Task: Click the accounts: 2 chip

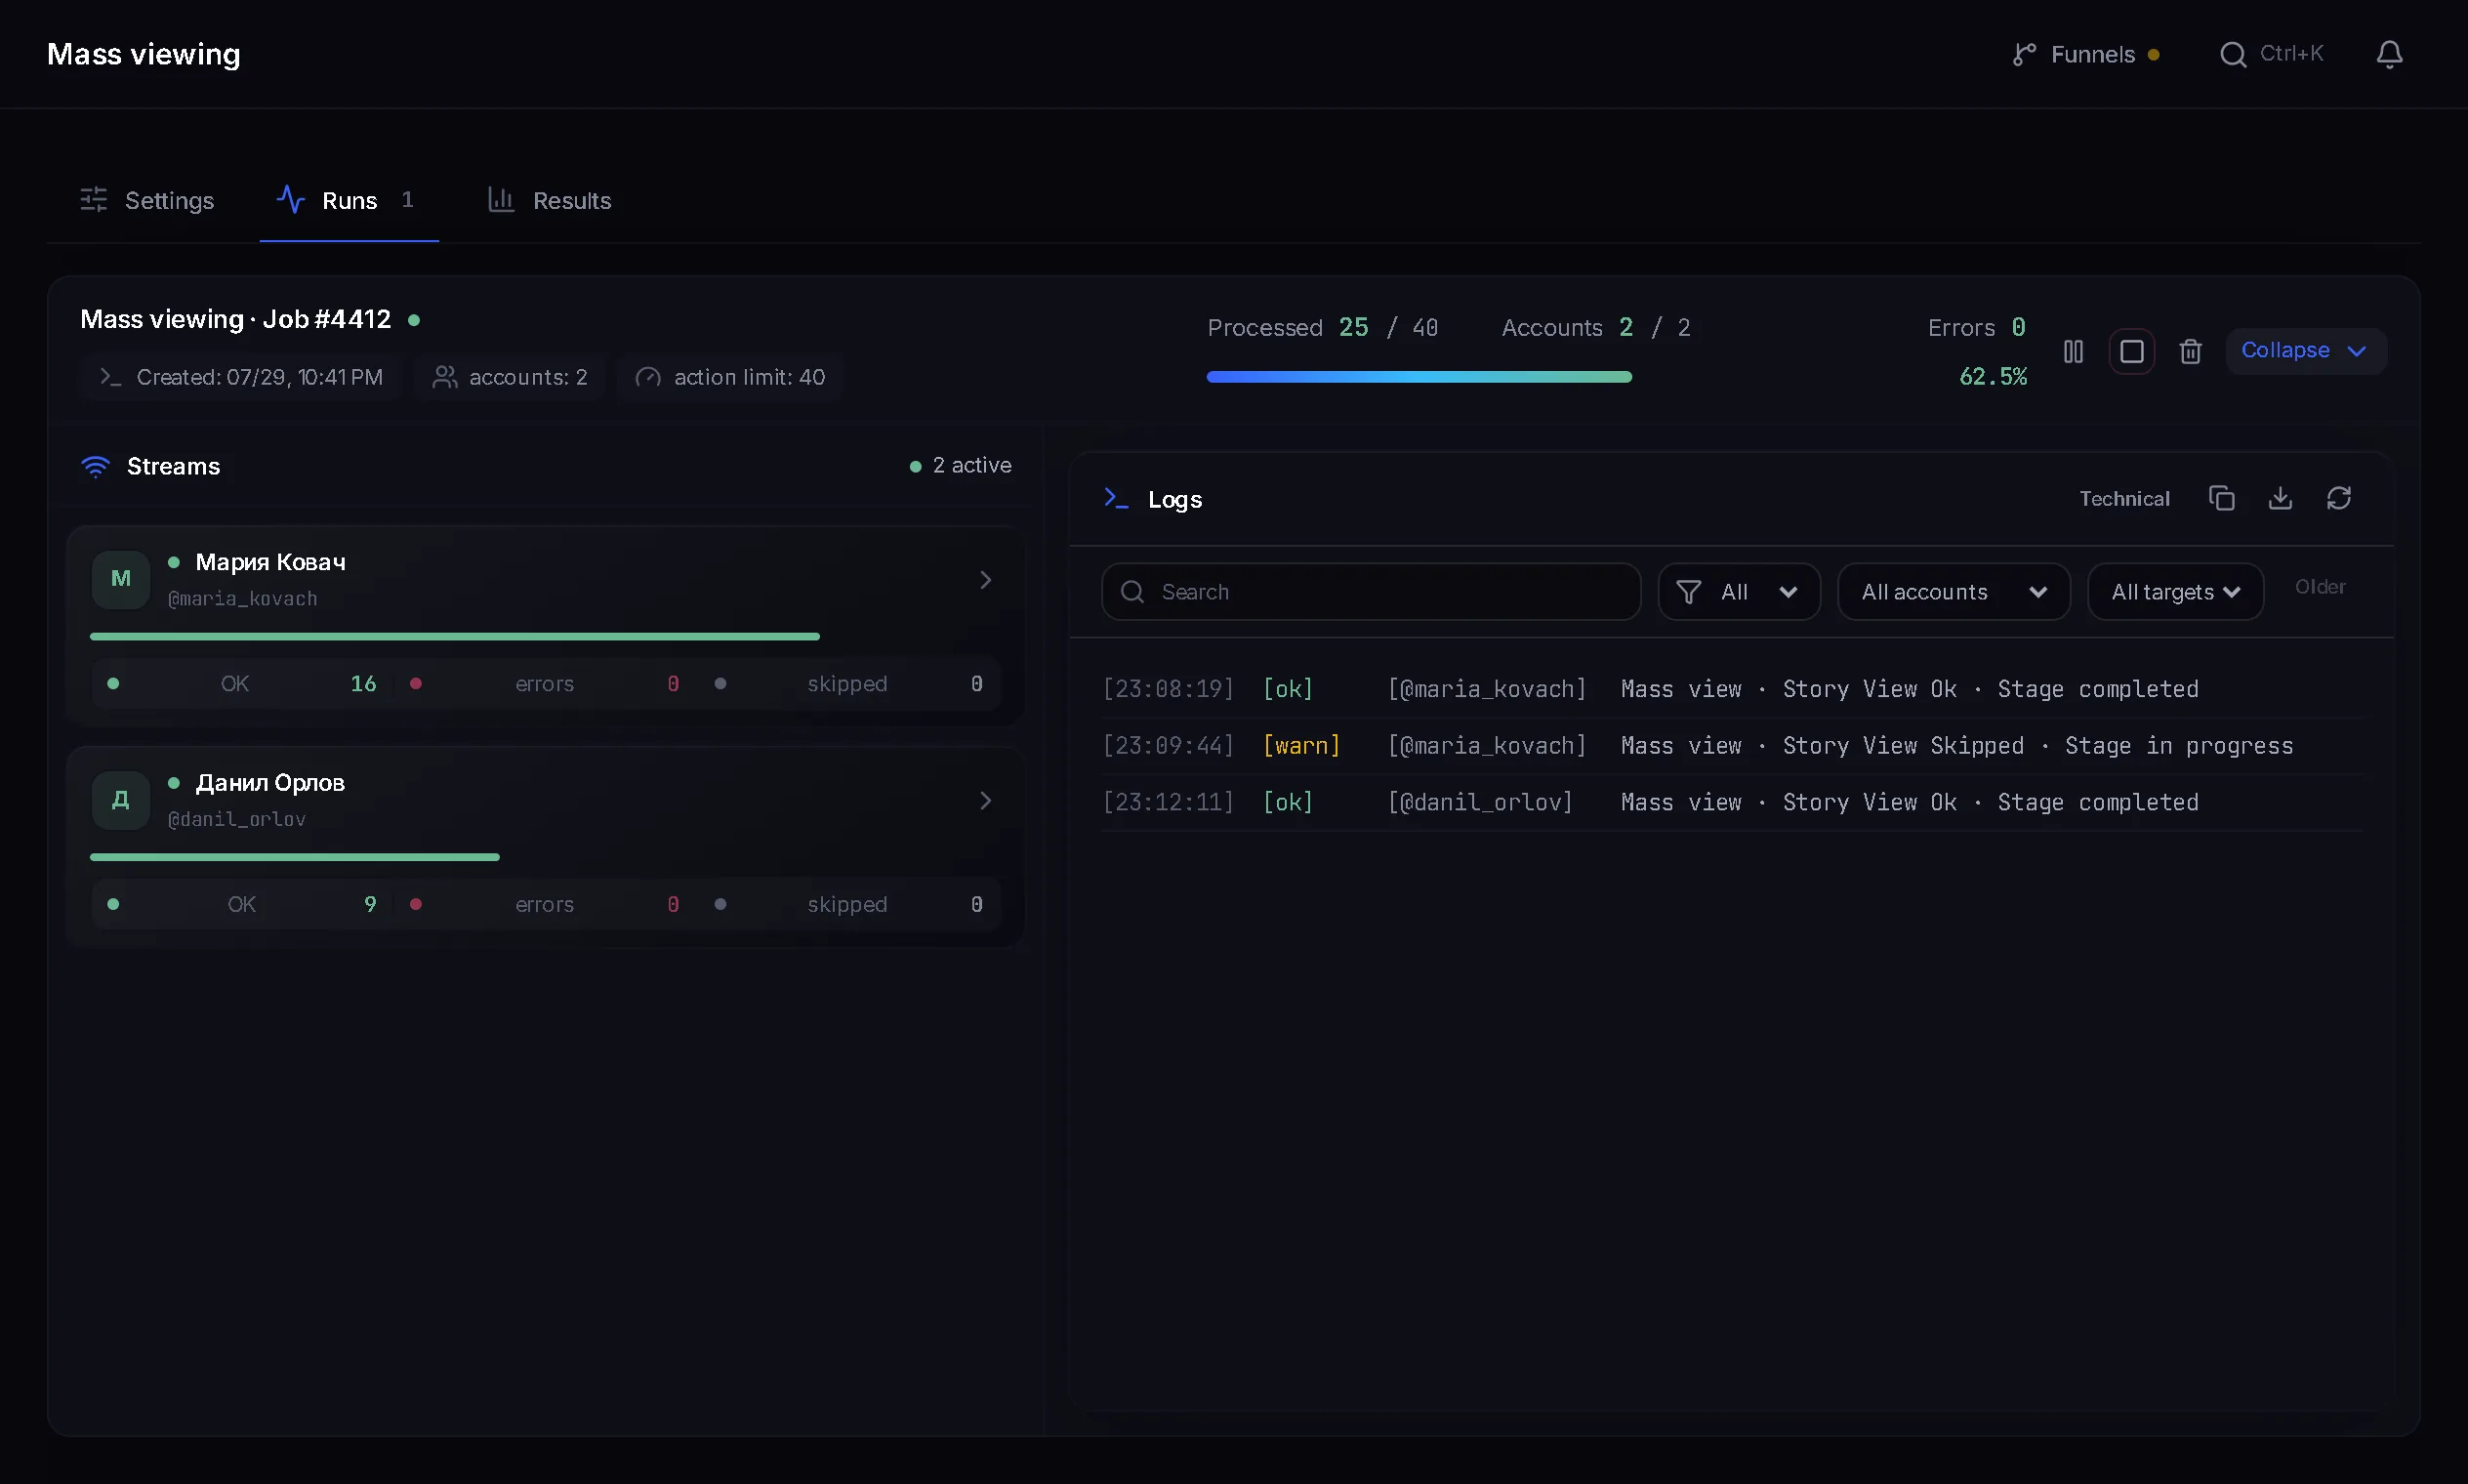Action: pos(509,377)
